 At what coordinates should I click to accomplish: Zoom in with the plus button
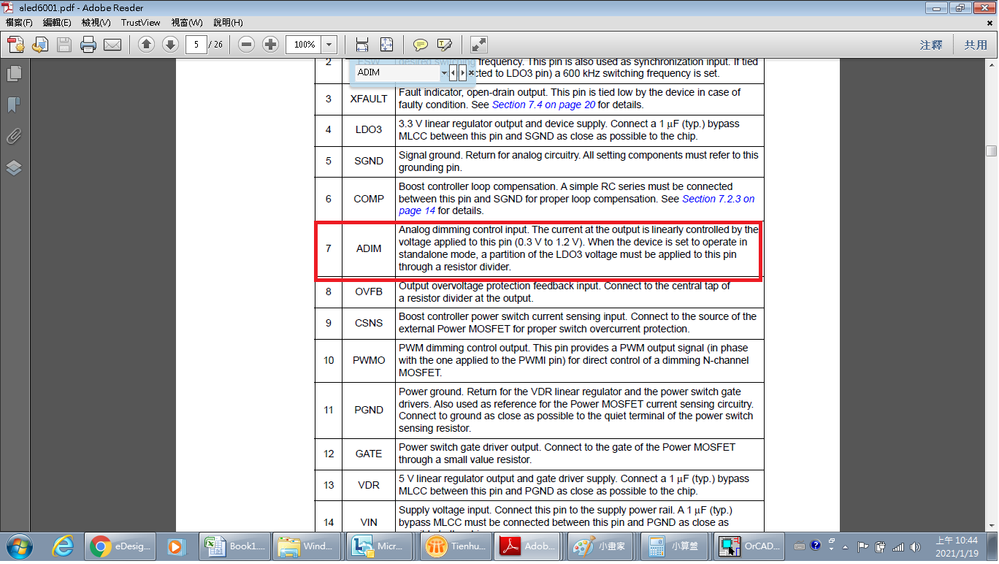pos(271,45)
